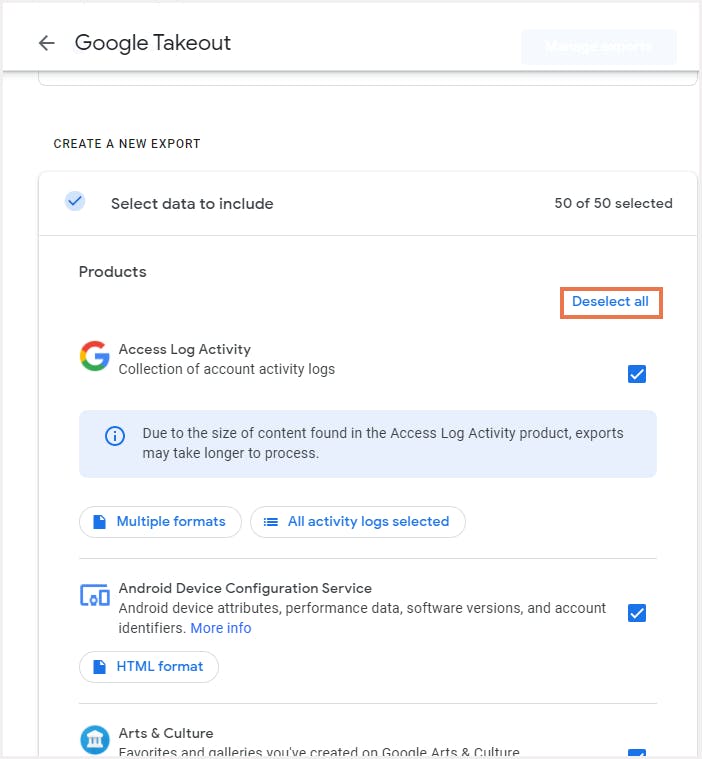Click the Android Device Configuration Service title
Viewport: 702px width, 759px height.
click(245, 588)
